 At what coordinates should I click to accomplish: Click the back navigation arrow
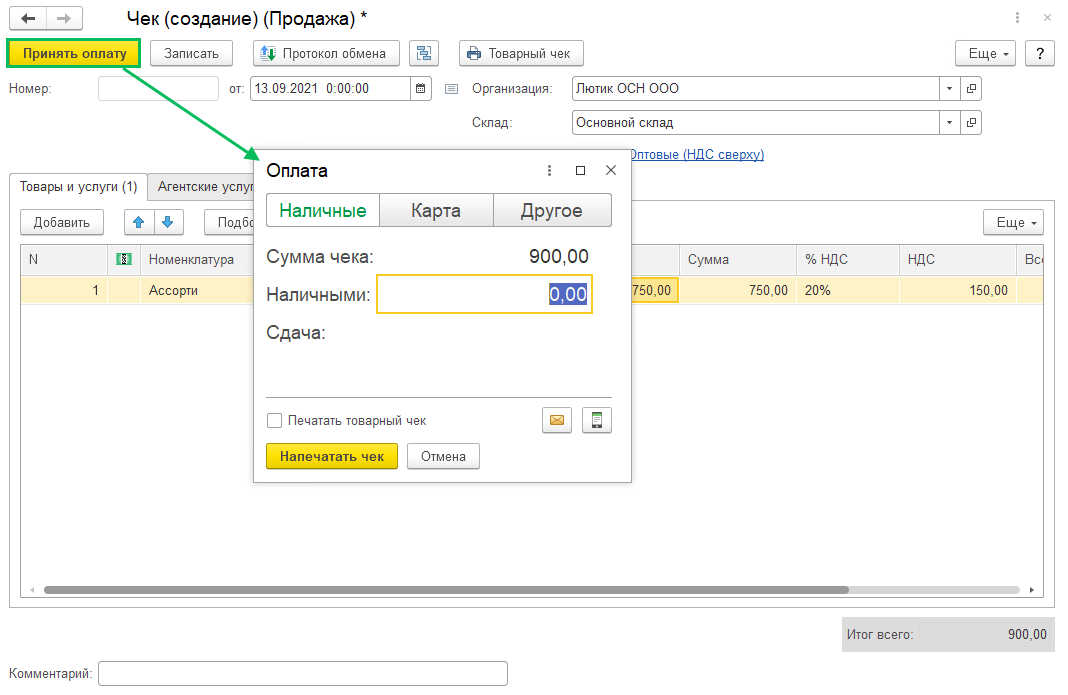pos(28,19)
